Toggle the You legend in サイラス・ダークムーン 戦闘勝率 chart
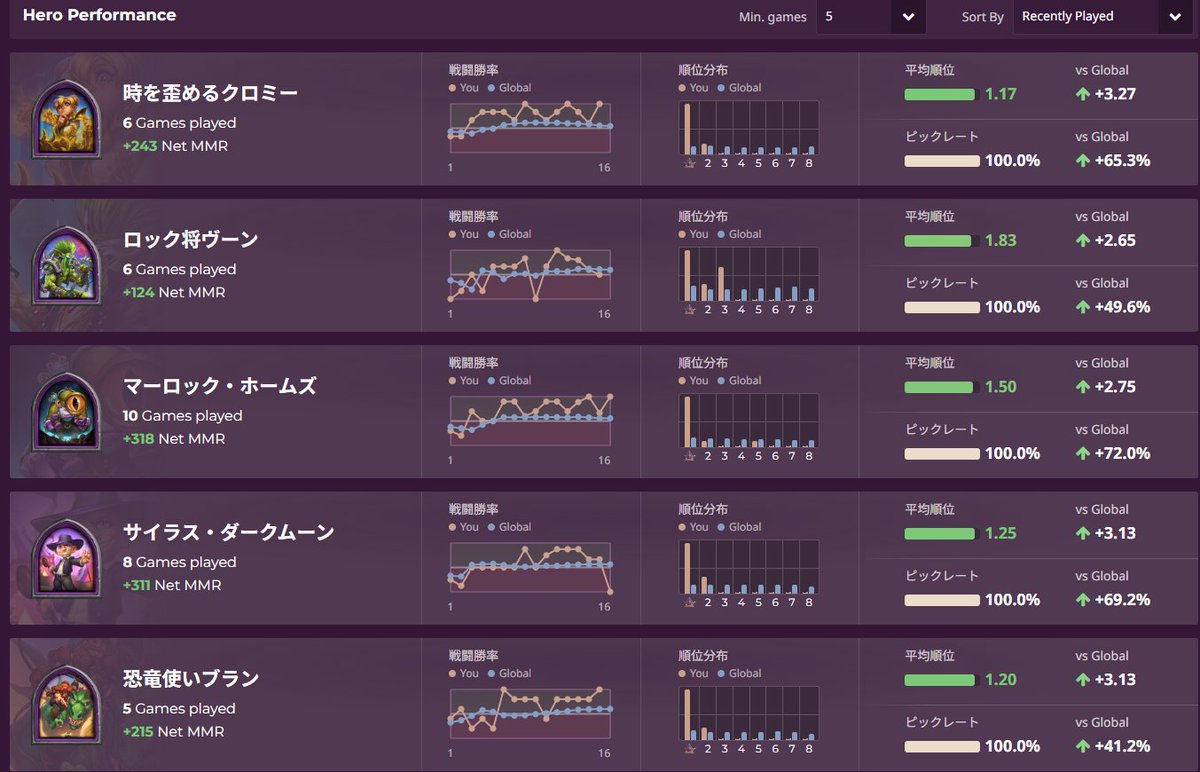Screen dimensions: 1200x772 pyautogui.click(x=464, y=527)
